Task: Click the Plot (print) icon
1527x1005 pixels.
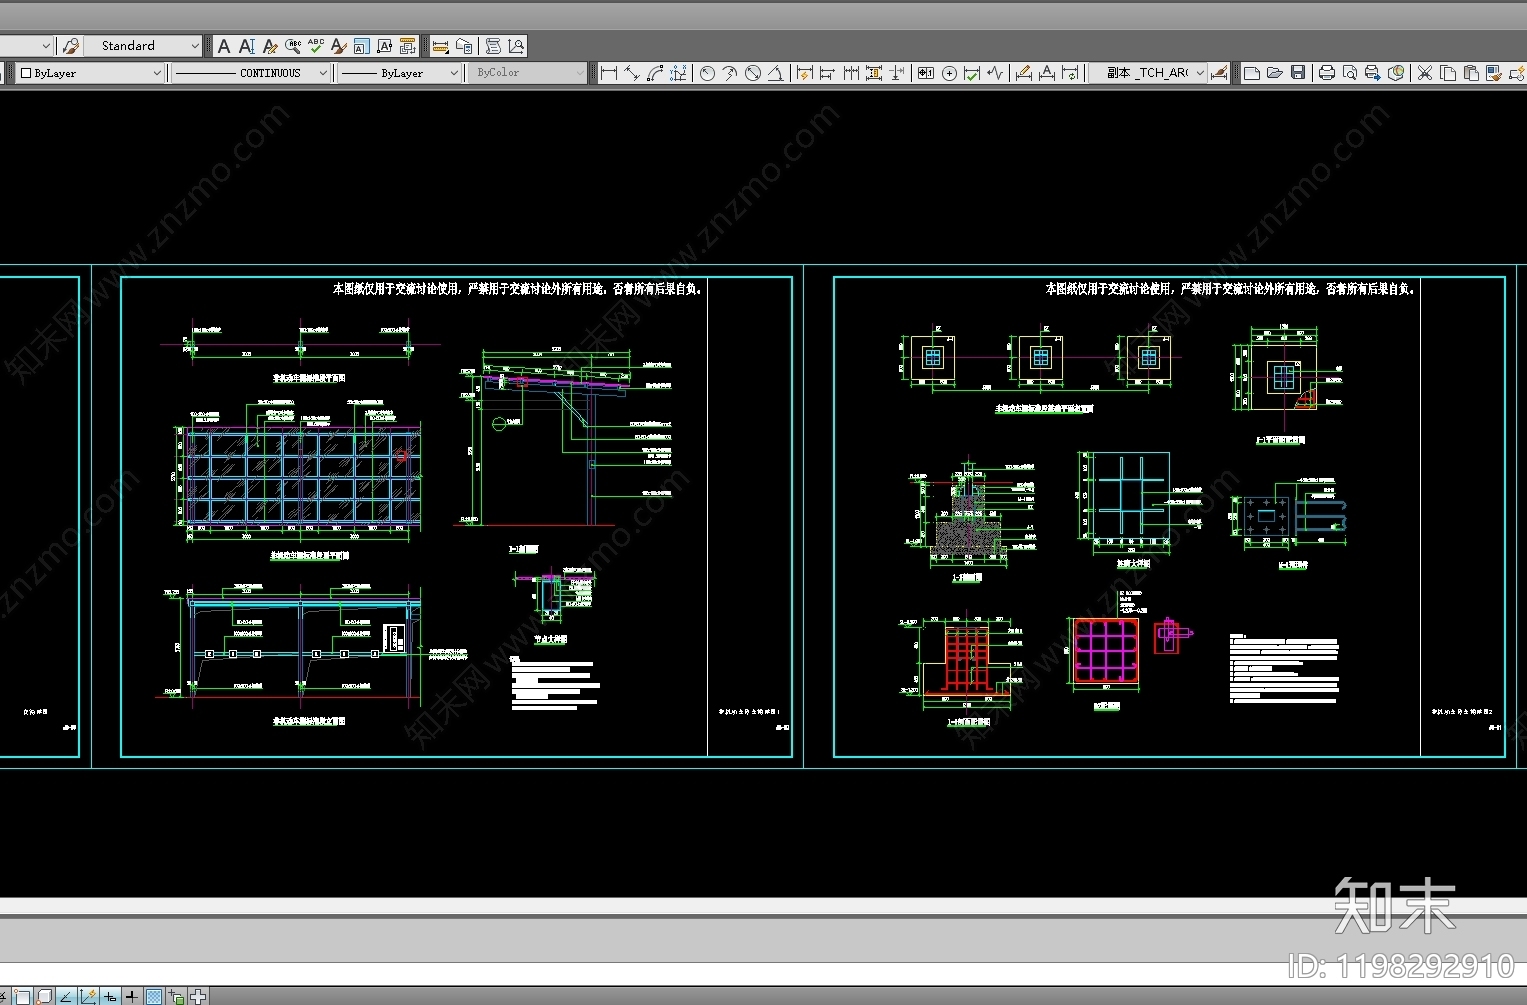Action: pyautogui.click(x=1327, y=73)
